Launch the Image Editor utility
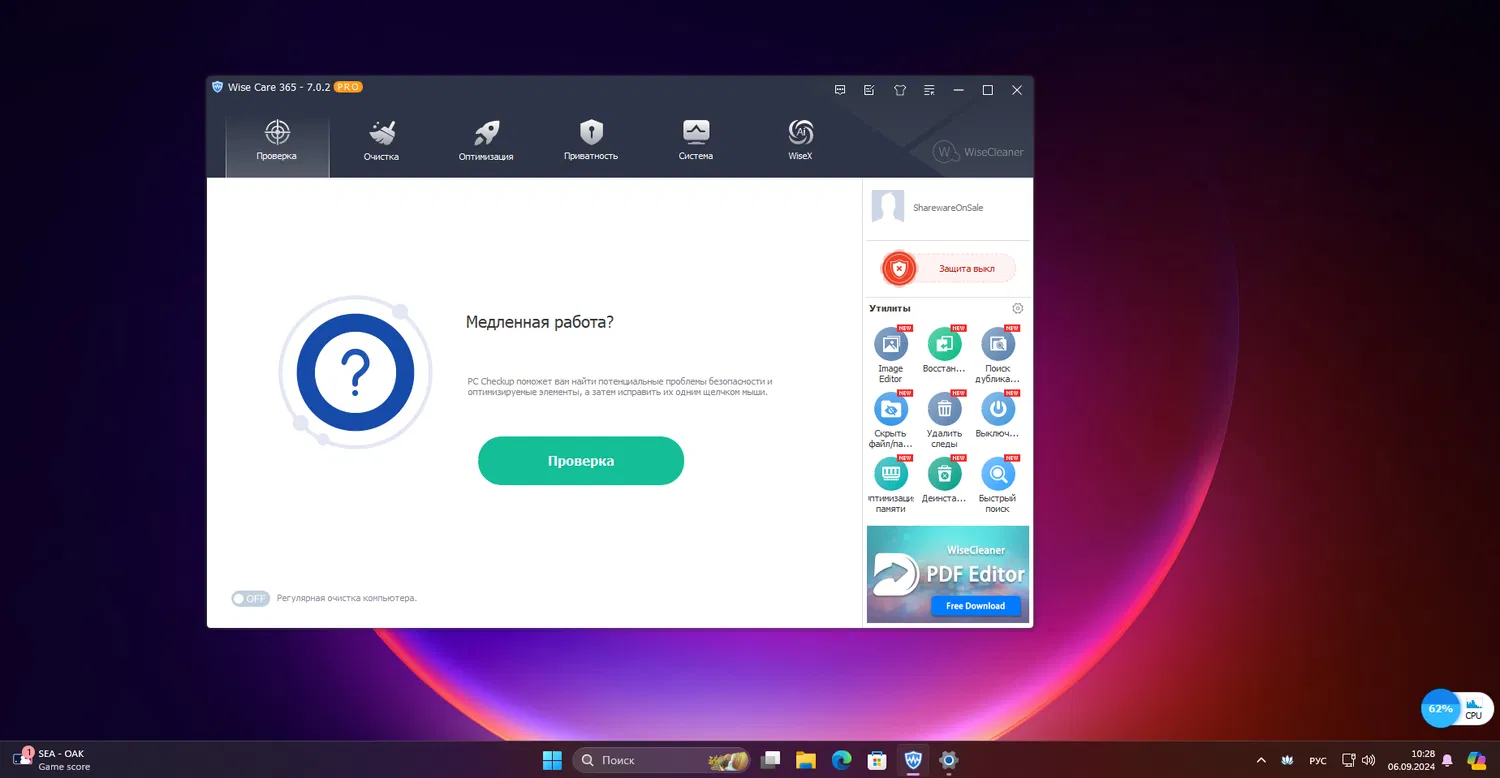The width and height of the screenshot is (1500, 778). click(890, 355)
